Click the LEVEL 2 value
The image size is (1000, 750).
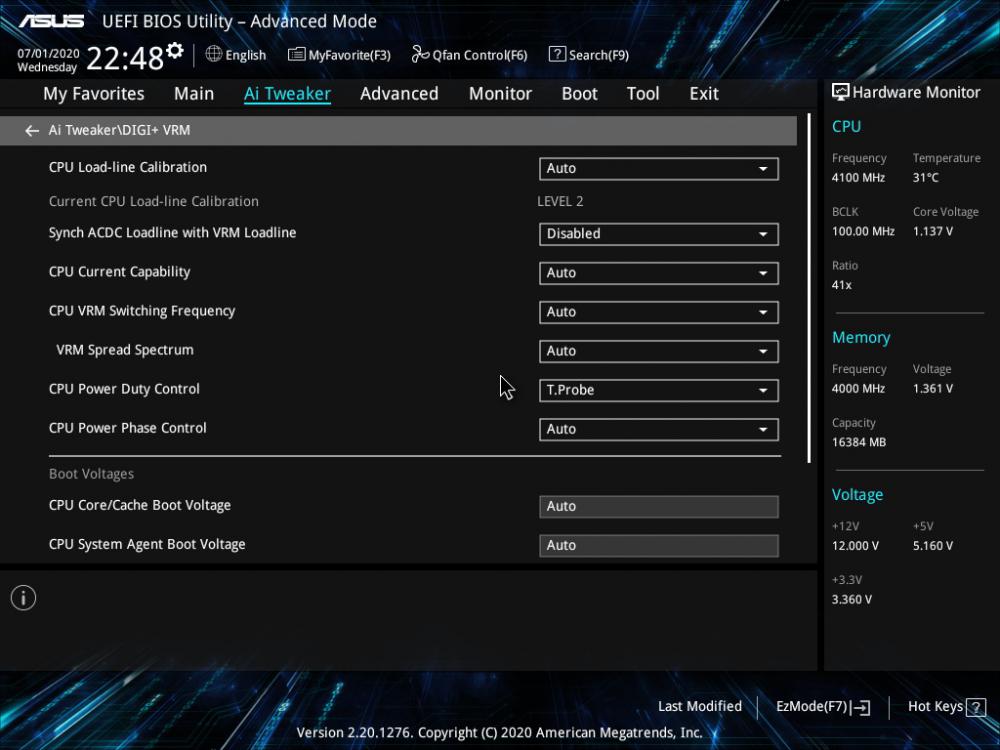(560, 202)
